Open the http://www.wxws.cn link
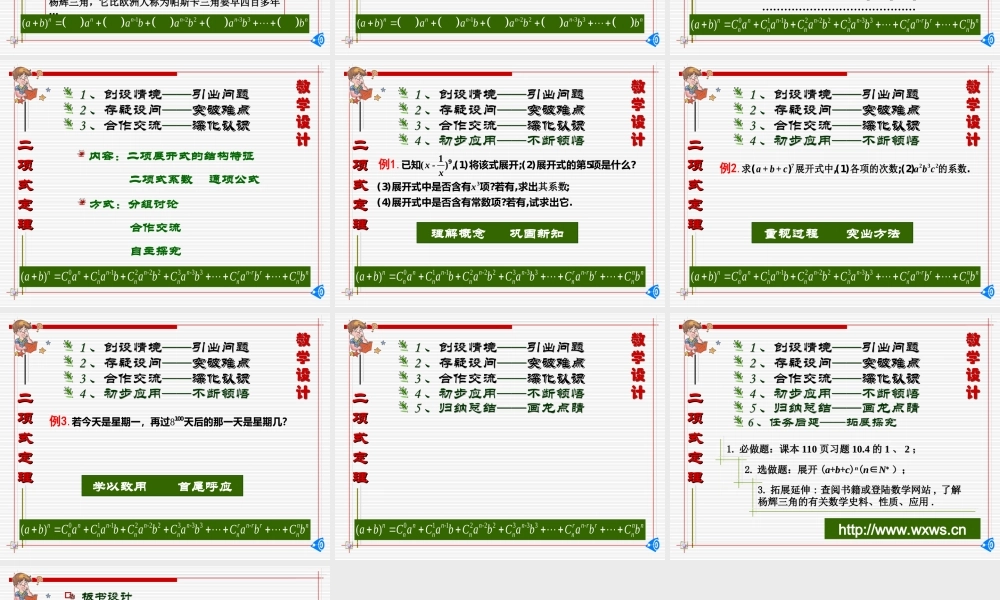This screenshot has height=600, width=1000. (x=902, y=529)
